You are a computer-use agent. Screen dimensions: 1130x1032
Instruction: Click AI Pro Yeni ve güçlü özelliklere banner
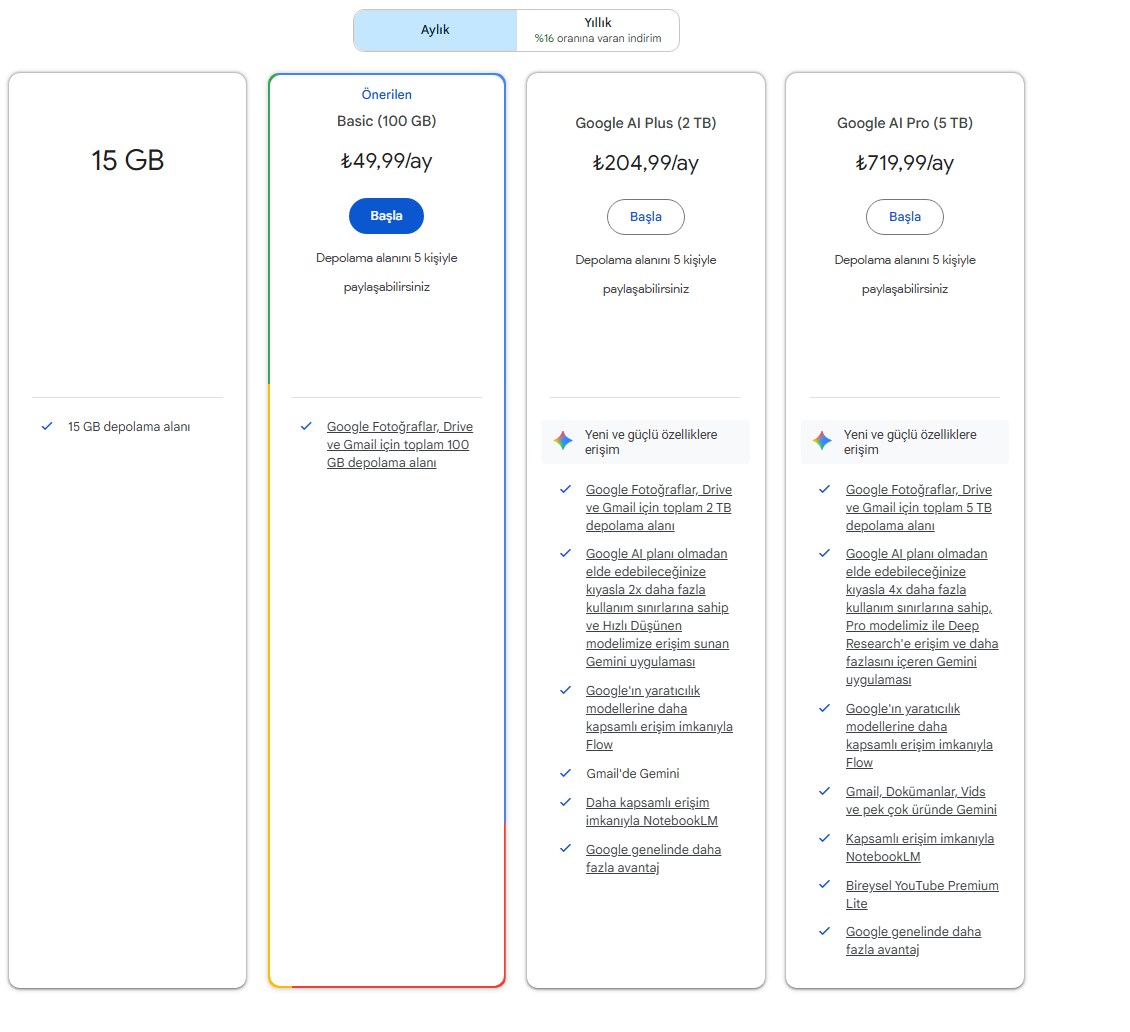pos(904,442)
